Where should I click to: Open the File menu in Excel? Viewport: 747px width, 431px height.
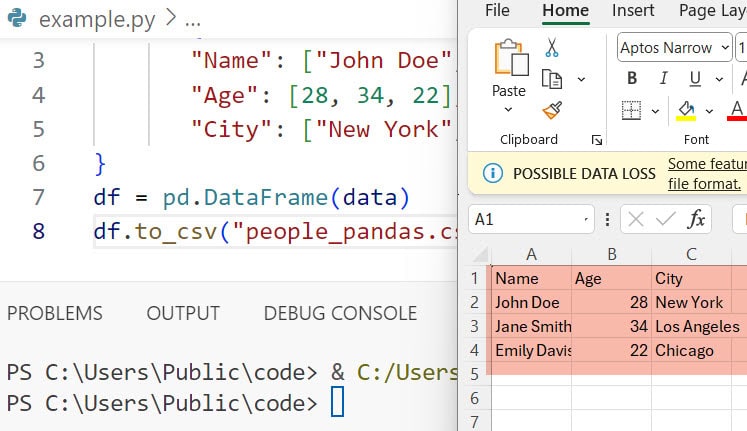(497, 10)
